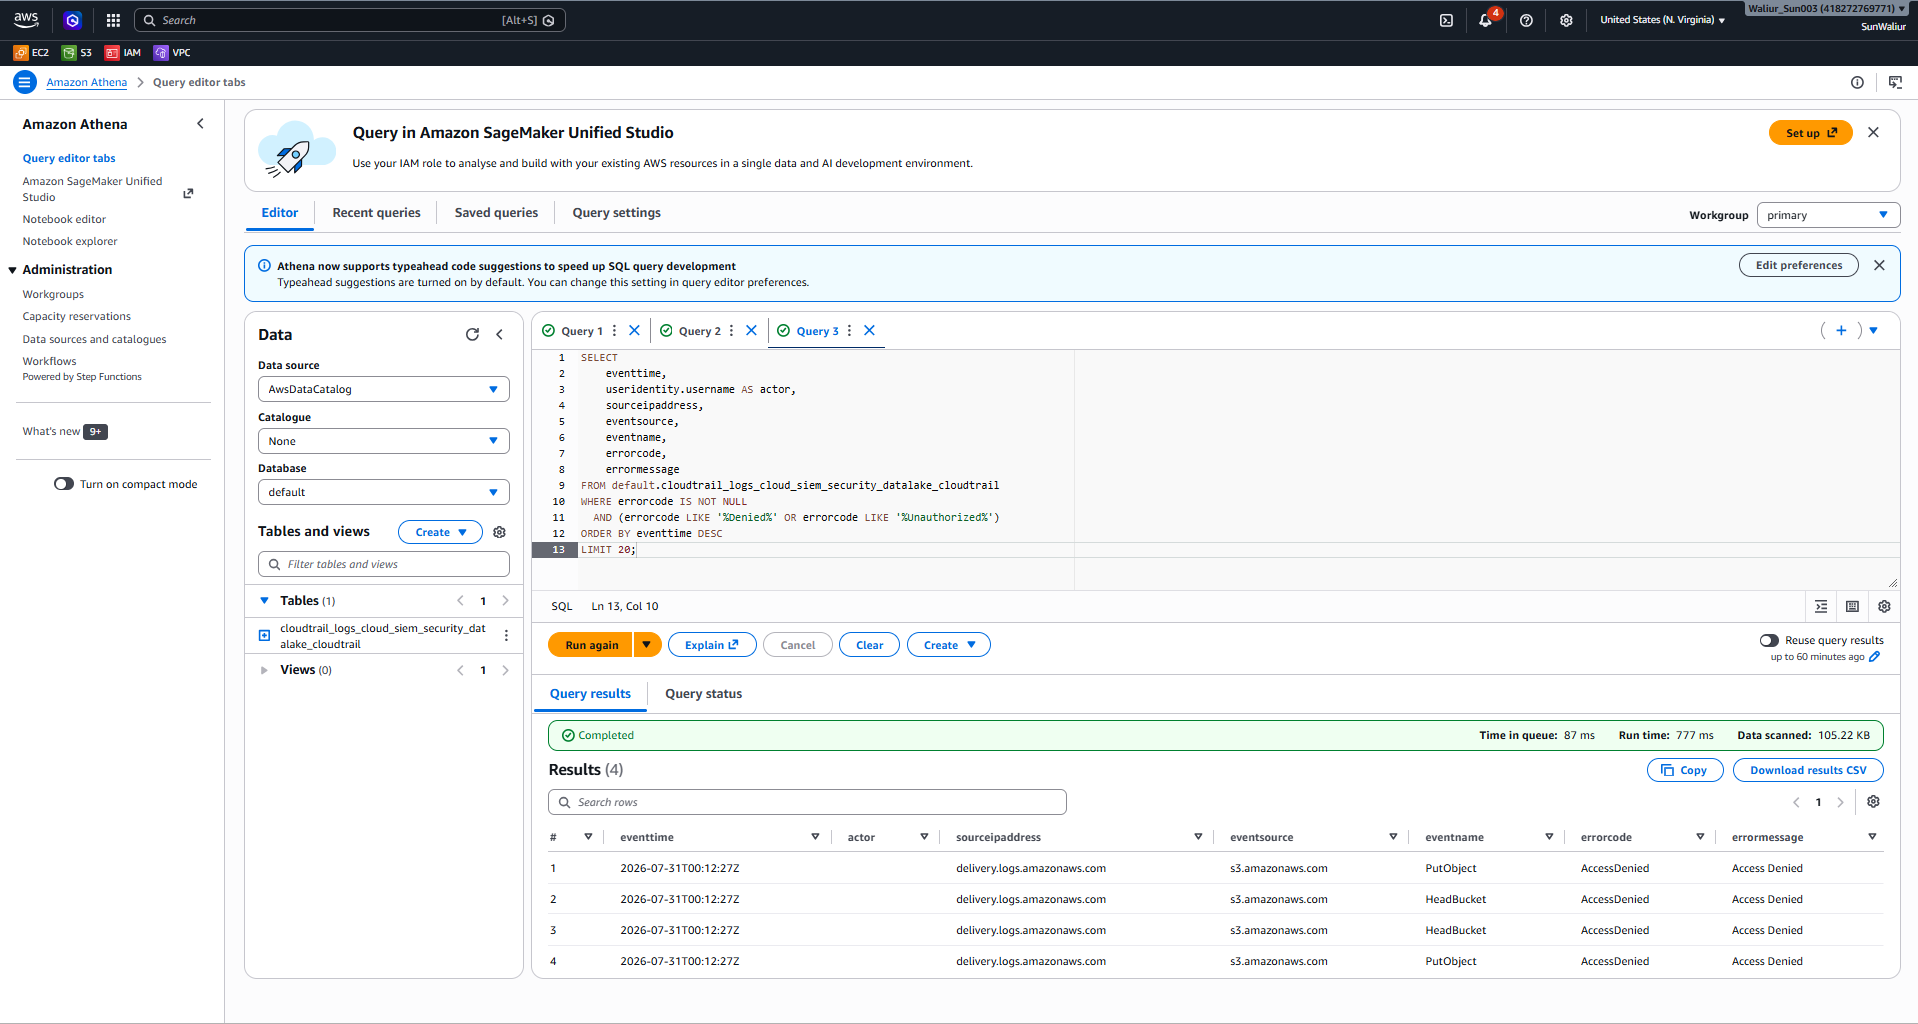Image resolution: width=1918 pixels, height=1024 pixels.
Task: Open the region selector N. Virginia
Action: click(1662, 20)
